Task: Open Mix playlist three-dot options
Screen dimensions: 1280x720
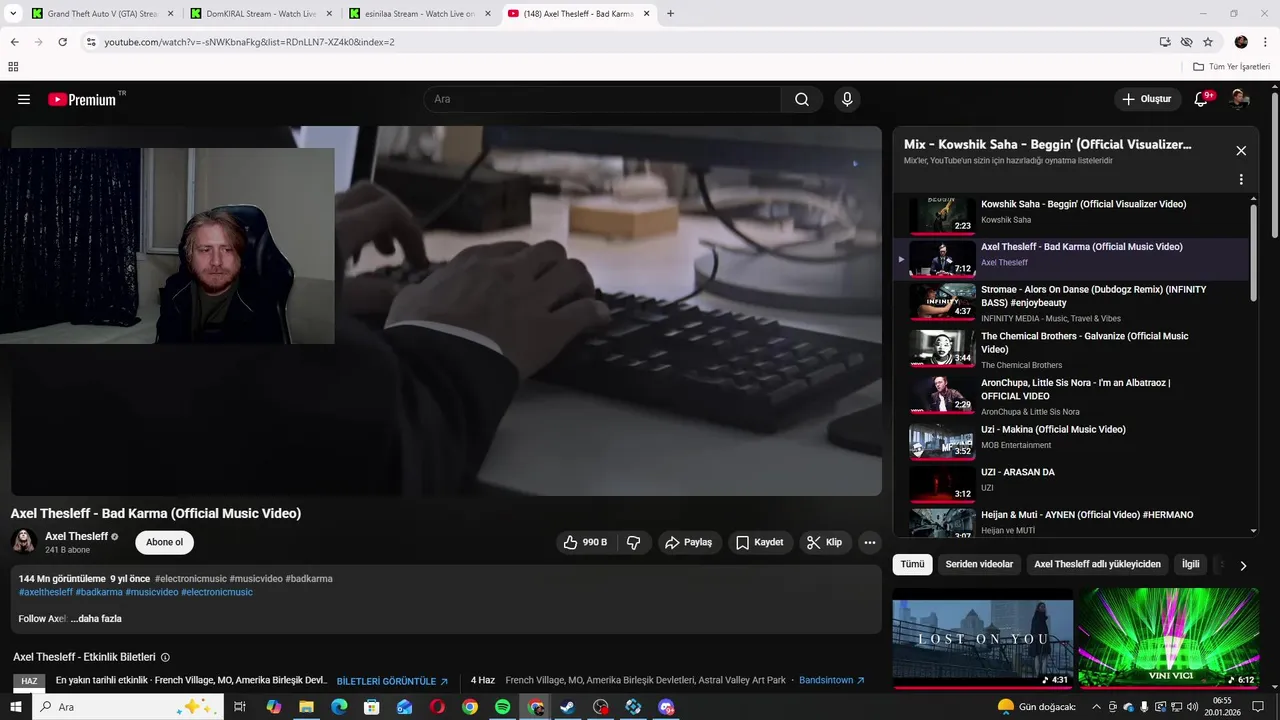Action: click(x=1241, y=180)
